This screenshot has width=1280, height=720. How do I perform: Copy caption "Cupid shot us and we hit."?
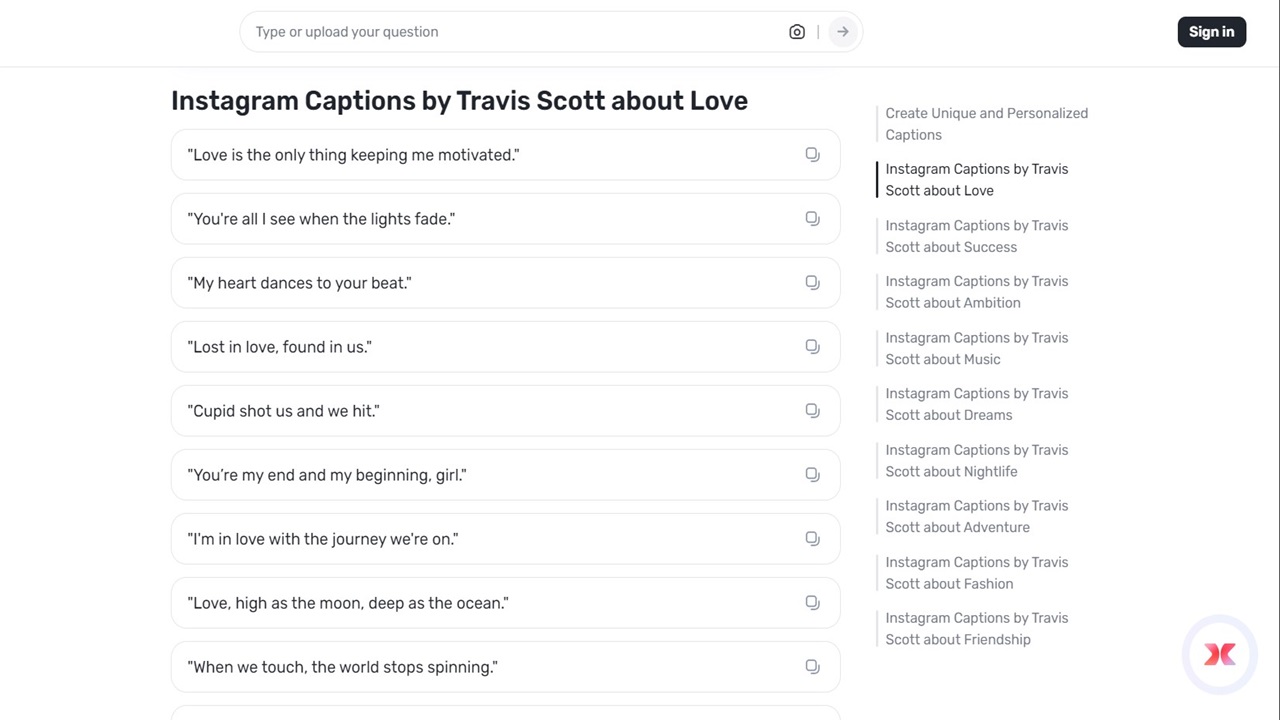812,411
